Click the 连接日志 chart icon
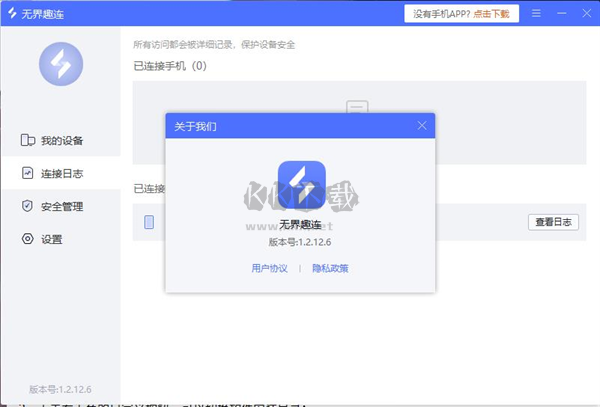The height and width of the screenshot is (407, 600). [x=27, y=173]
